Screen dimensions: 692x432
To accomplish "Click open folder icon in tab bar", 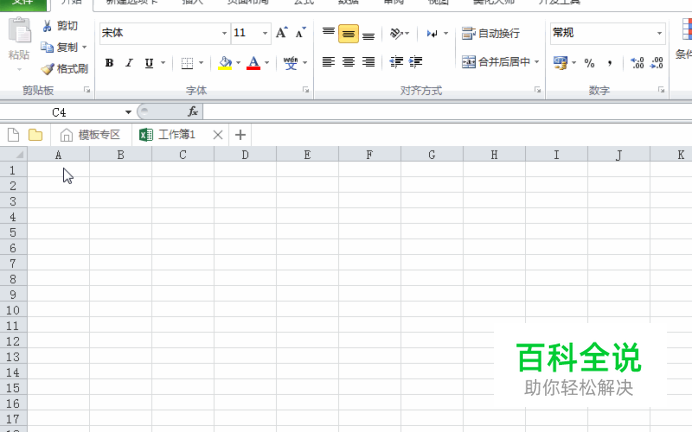I will coord(35,135).
